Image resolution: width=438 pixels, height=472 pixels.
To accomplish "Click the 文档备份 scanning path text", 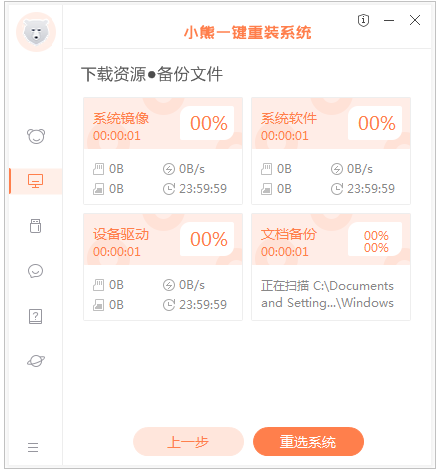I will point(327,294).
